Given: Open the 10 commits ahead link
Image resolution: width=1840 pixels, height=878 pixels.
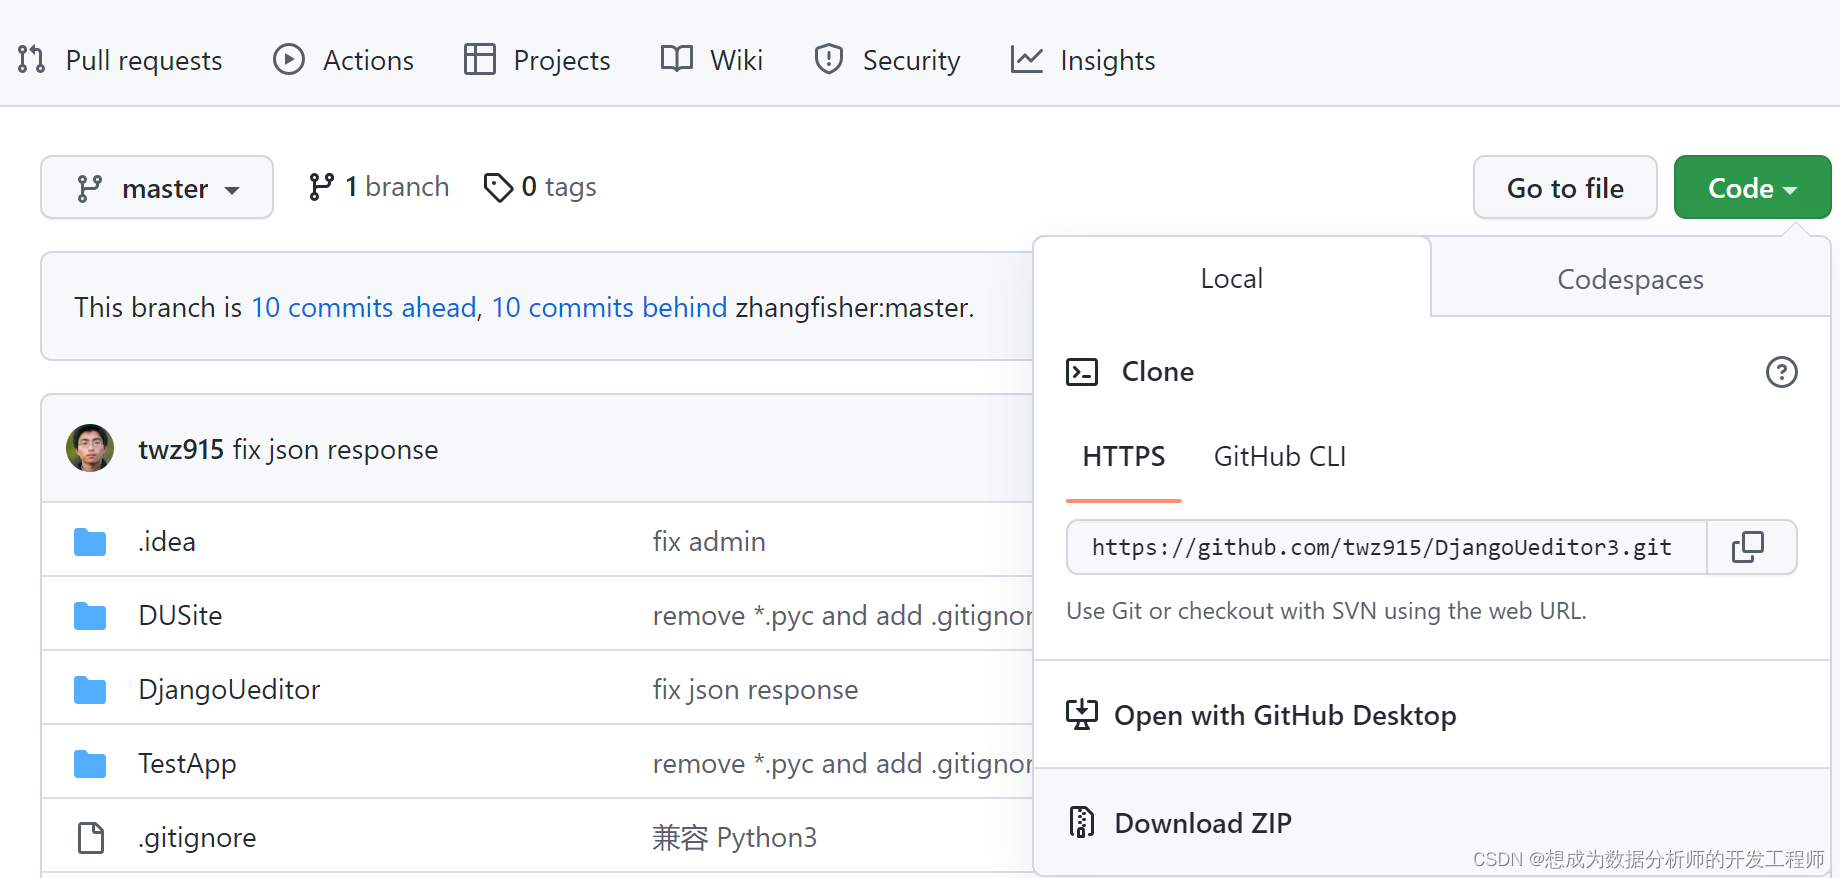Looking at the screenshot, I should coord(364,307).
